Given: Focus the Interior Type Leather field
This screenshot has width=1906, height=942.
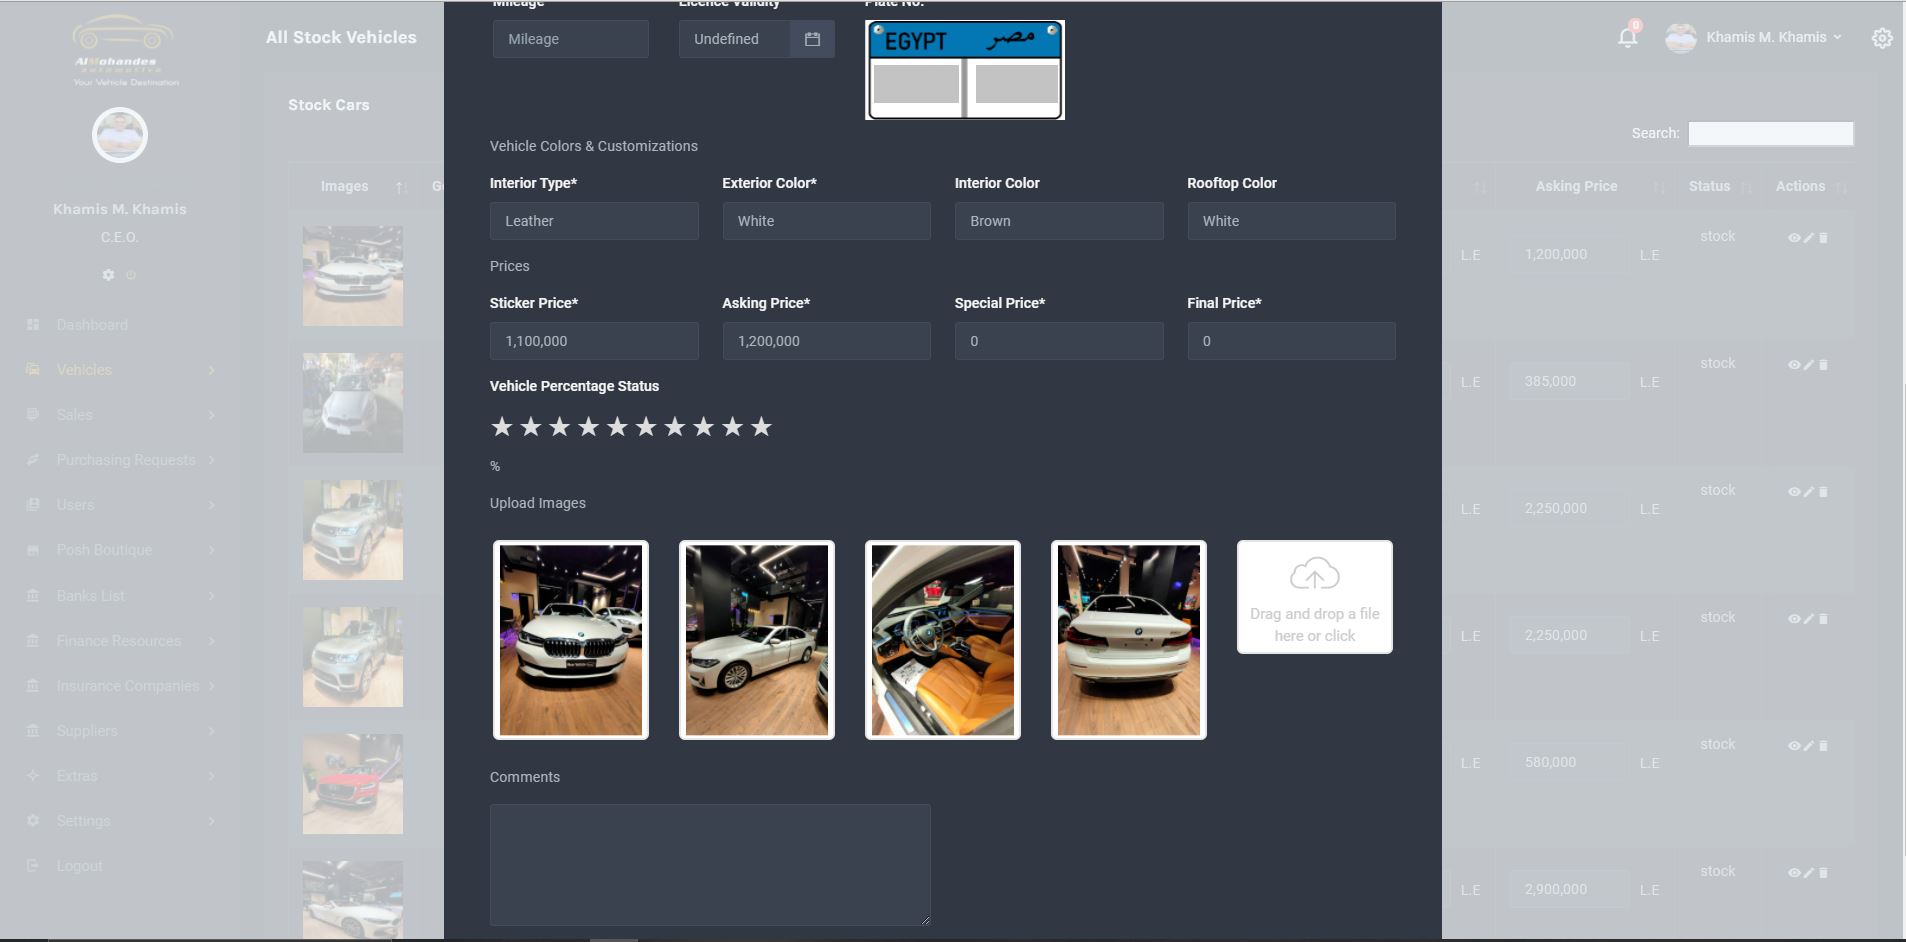Looking at the screenshot, I should tap(594, 221).
